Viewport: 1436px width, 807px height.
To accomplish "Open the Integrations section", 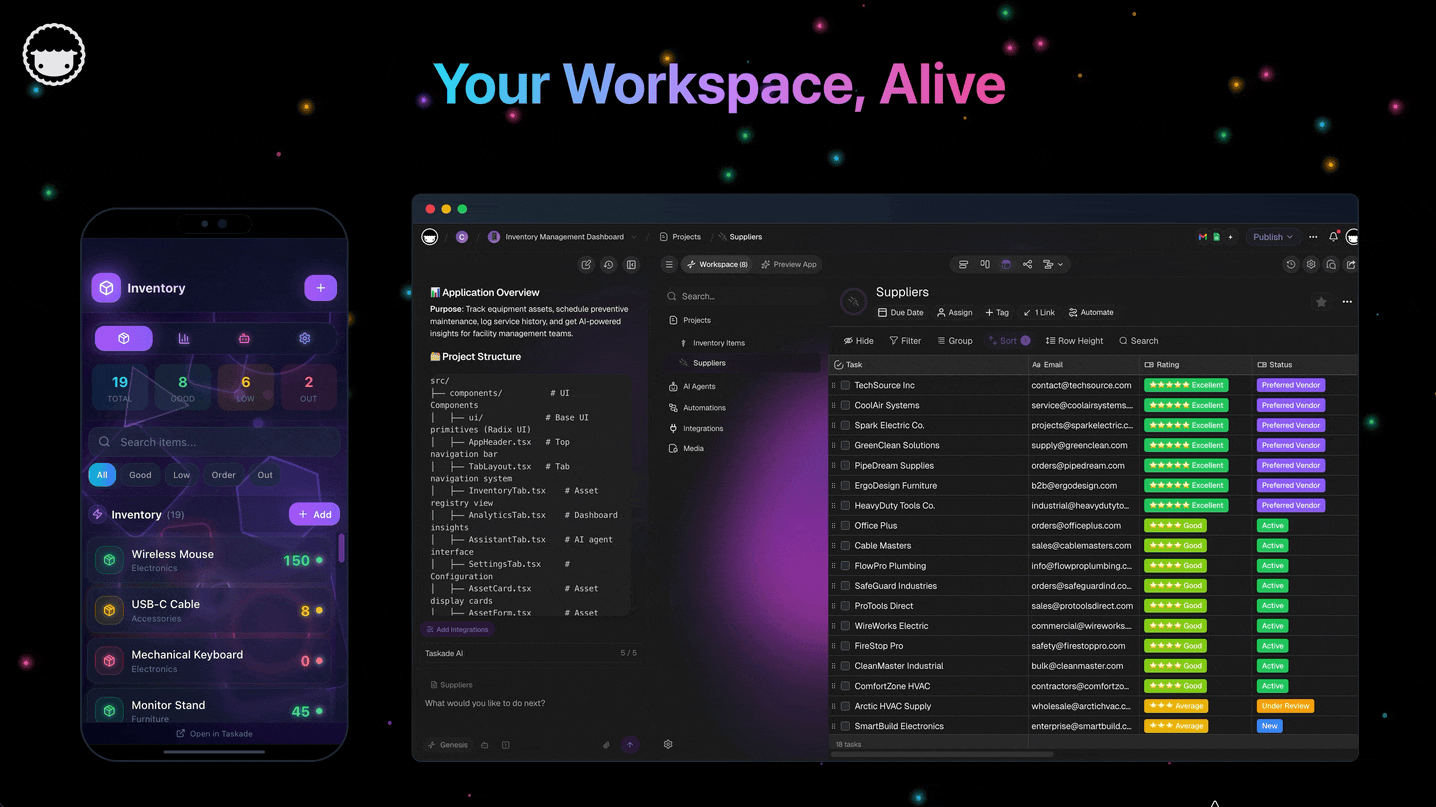I will 701,428.
